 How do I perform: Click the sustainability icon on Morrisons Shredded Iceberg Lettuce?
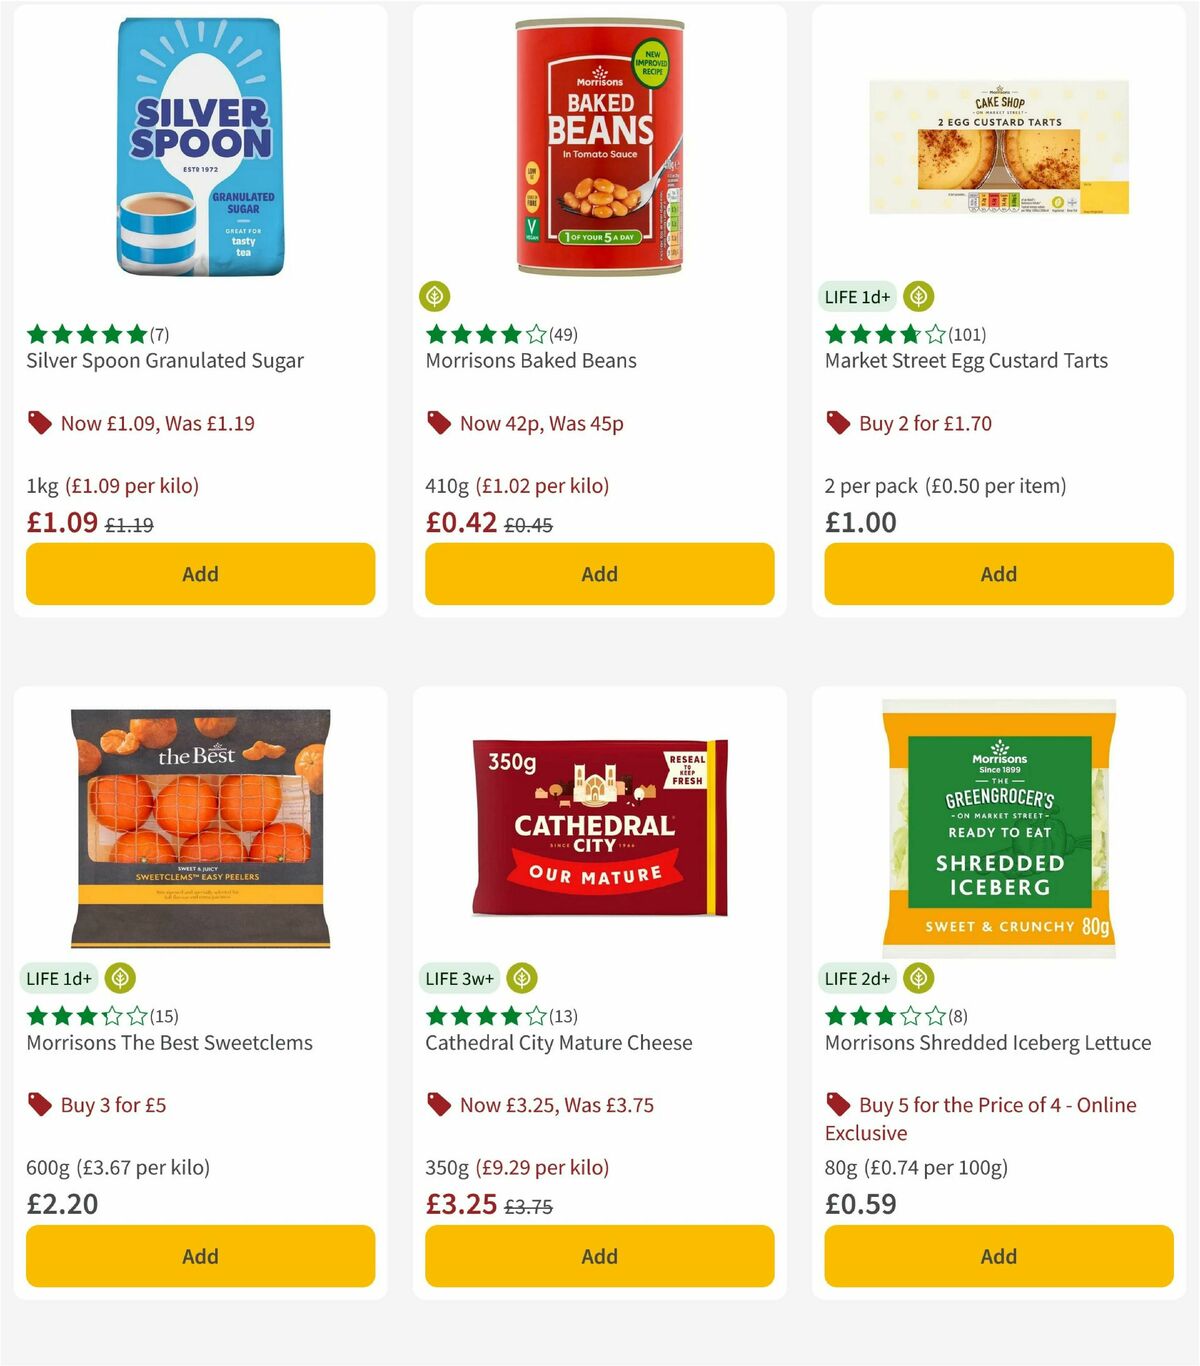click(918, 978)
